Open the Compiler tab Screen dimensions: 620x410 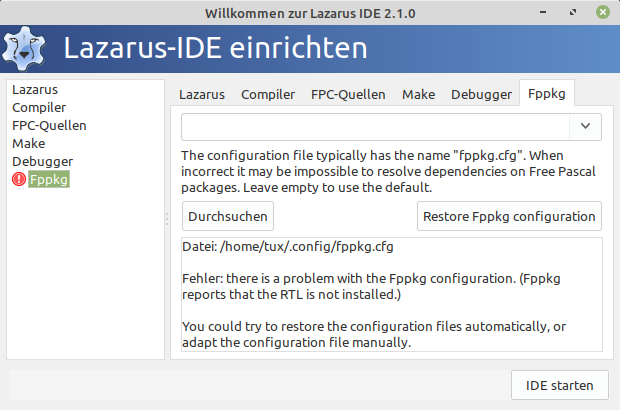coord(268,94)
